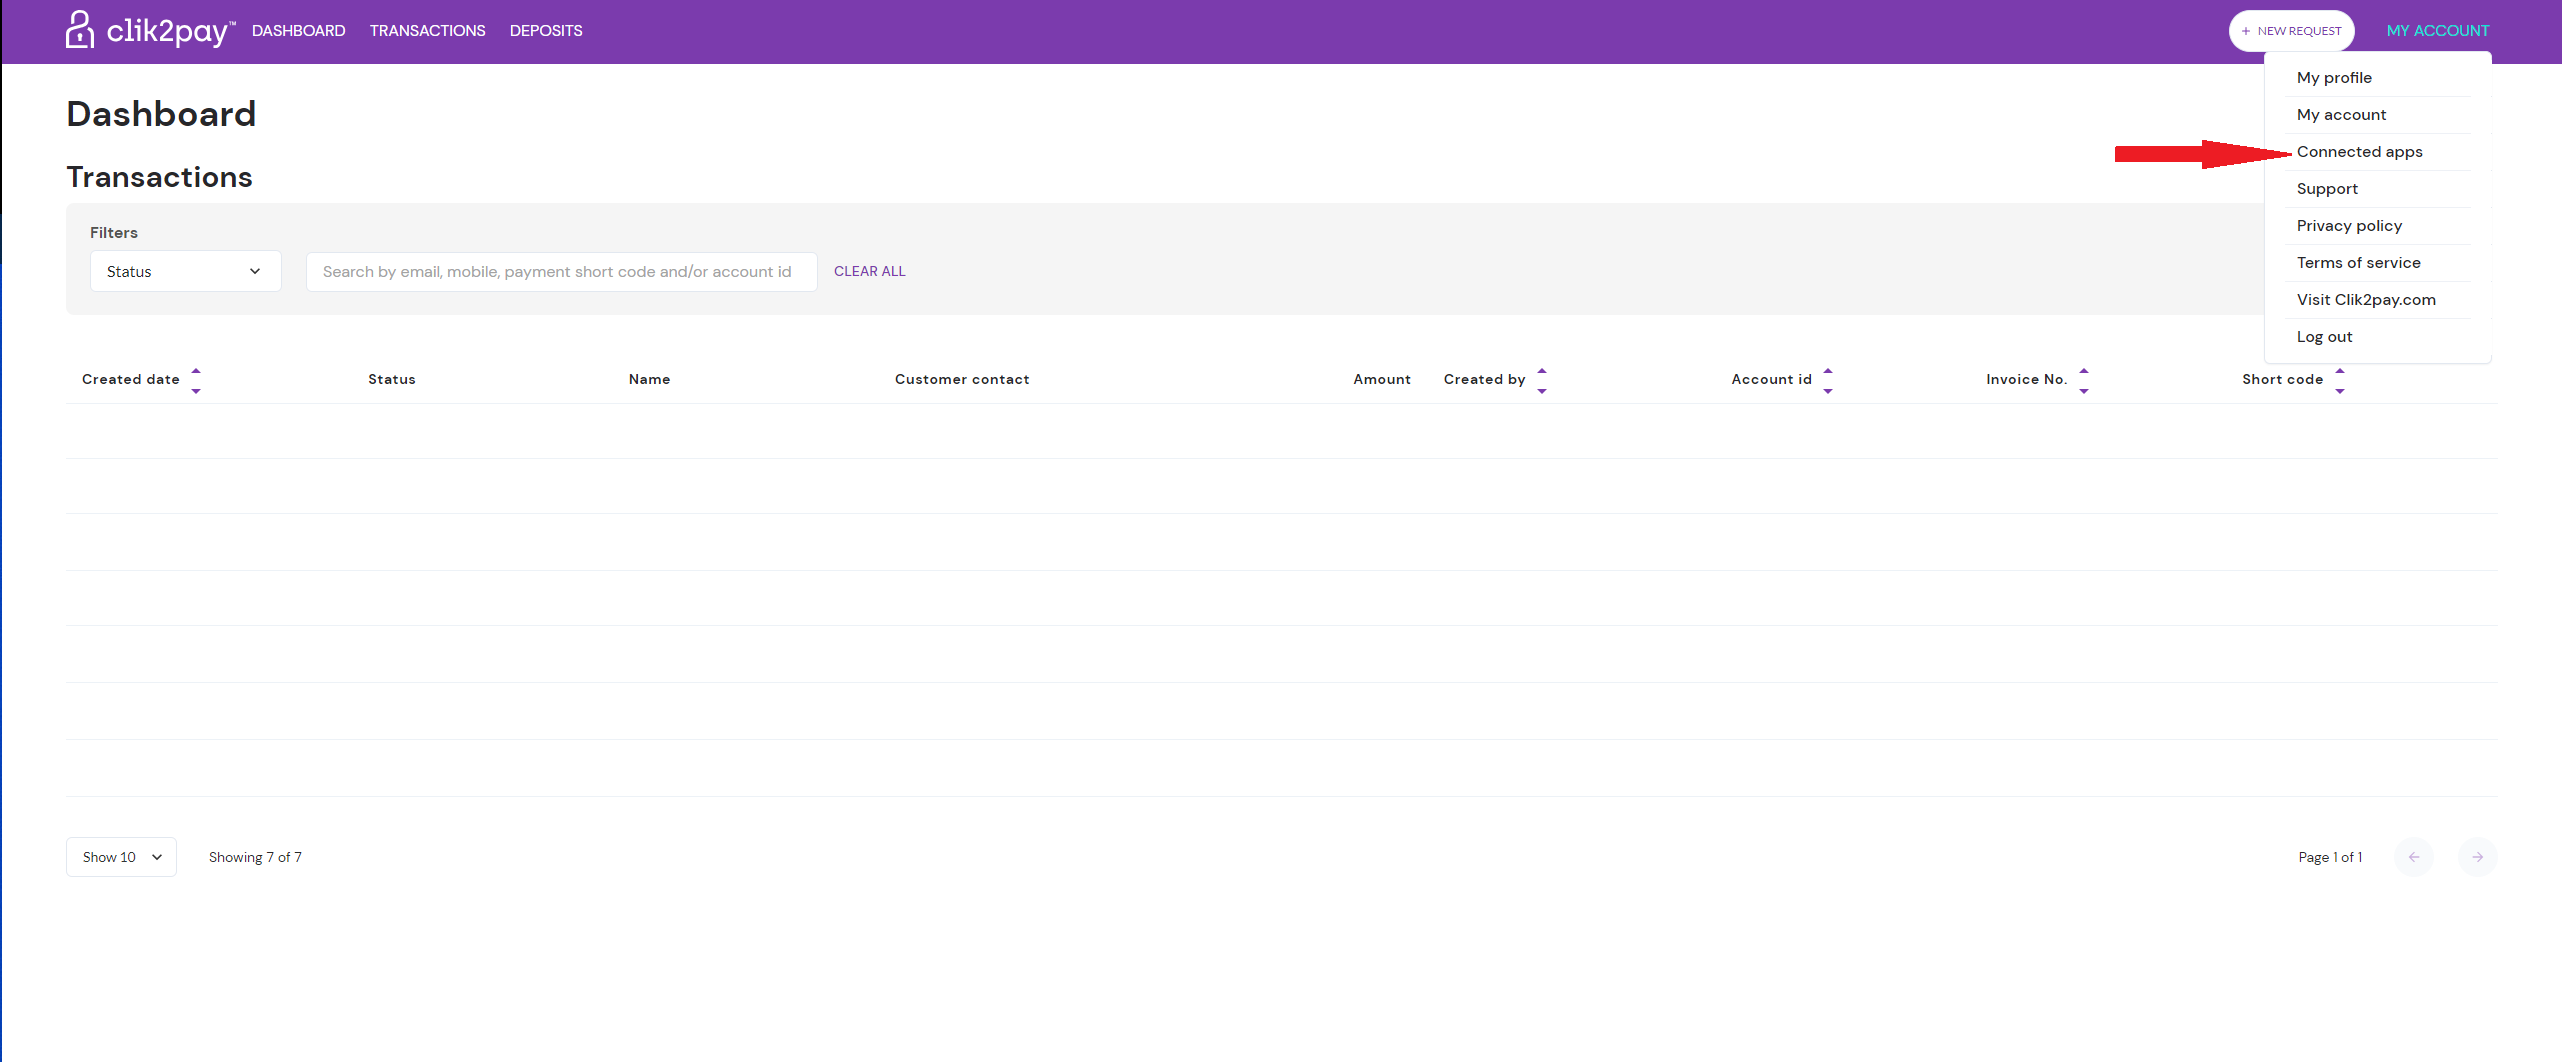Click the Customer contact column header
The width and height of the screenshot is (2562, 1062).
point(962,380)
